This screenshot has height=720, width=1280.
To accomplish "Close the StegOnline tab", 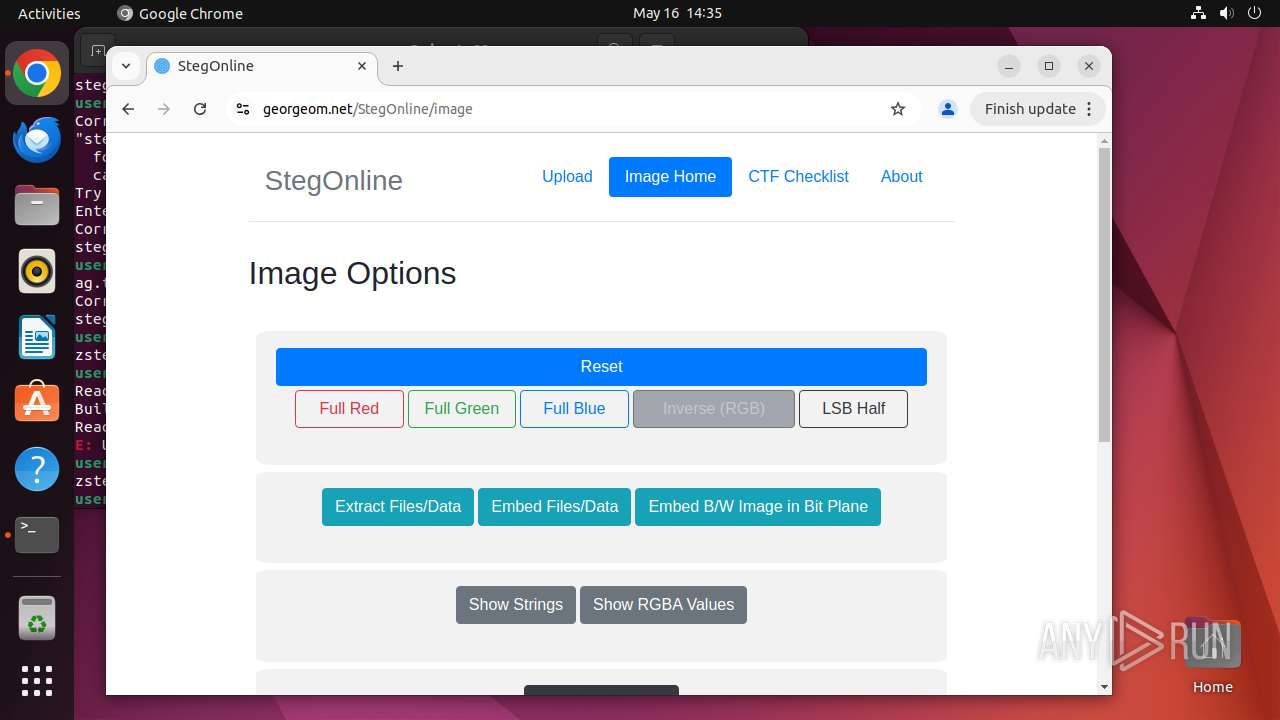I will tap(361, 66).
